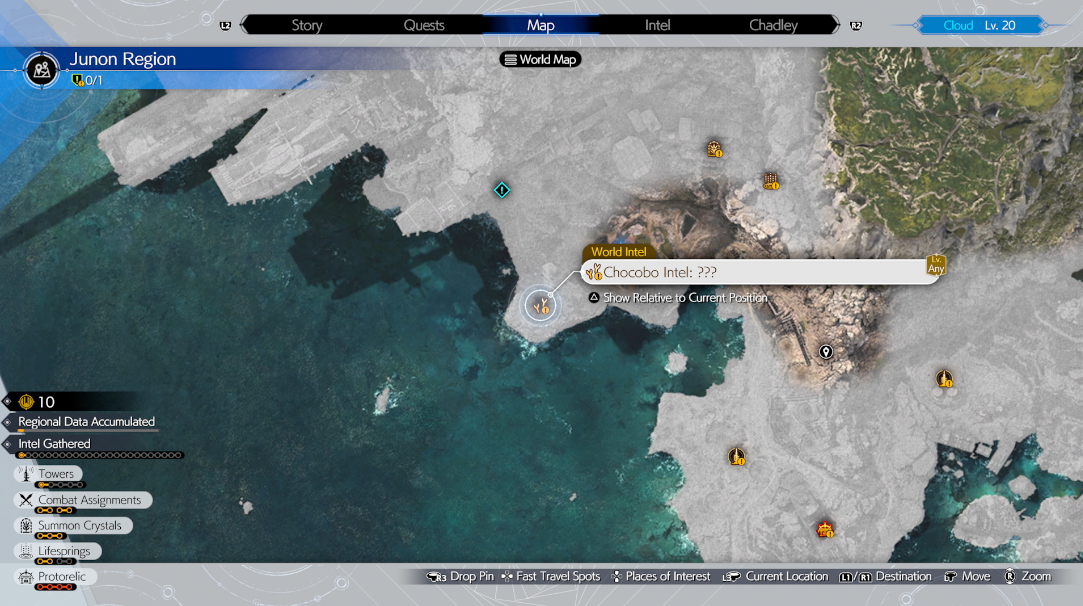Click the 0/1 region counter
The height and width of the screenshot is (606, 1083).
click(87, 80)
